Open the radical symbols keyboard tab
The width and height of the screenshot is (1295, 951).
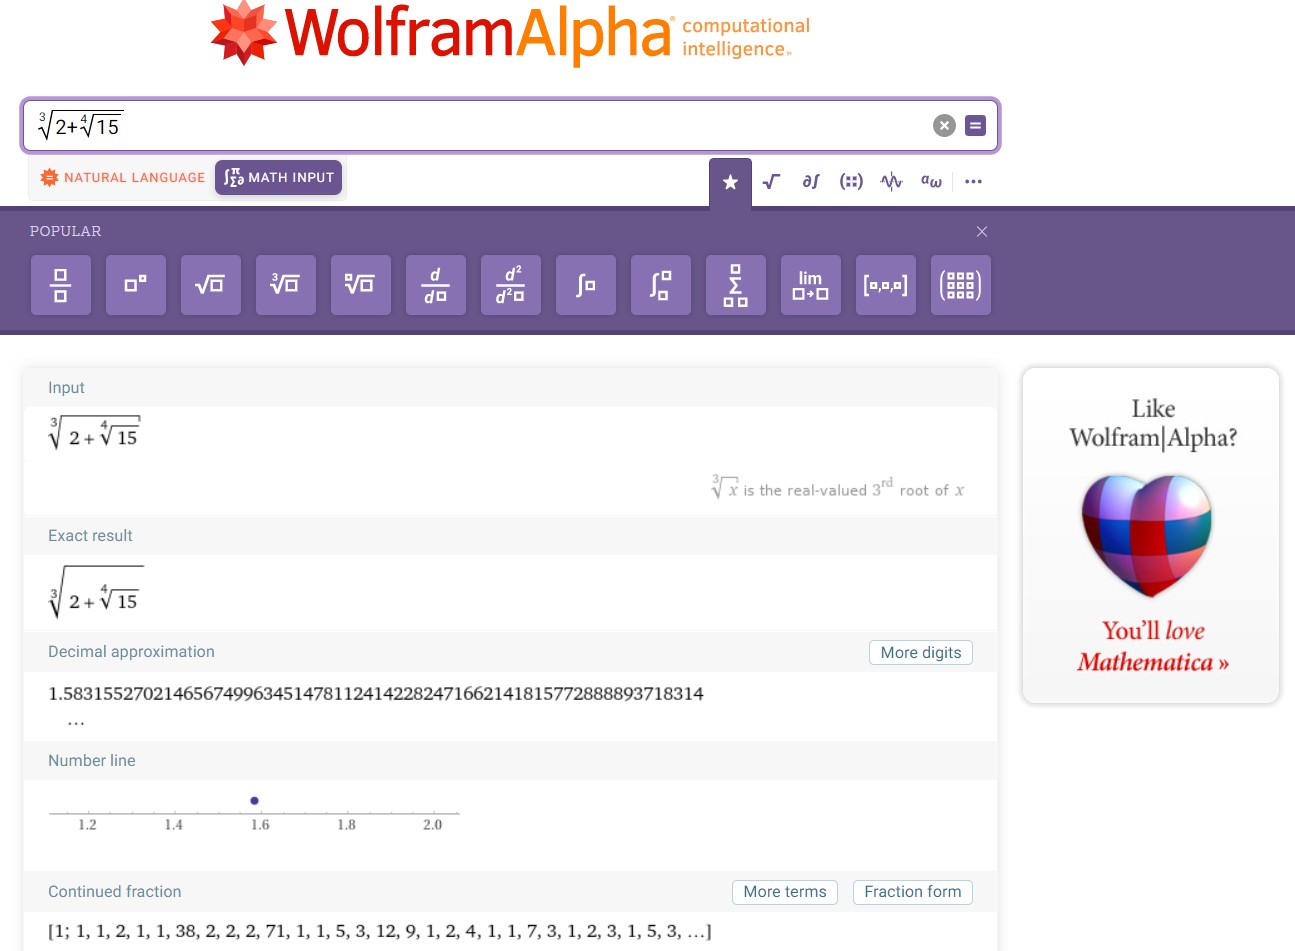771,181
